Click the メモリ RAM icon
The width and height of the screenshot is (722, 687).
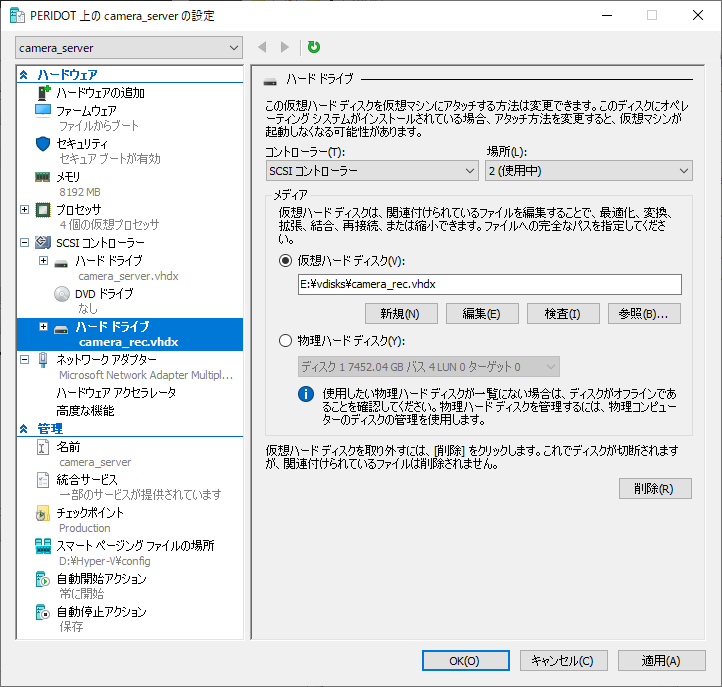(x=43, y=177)
